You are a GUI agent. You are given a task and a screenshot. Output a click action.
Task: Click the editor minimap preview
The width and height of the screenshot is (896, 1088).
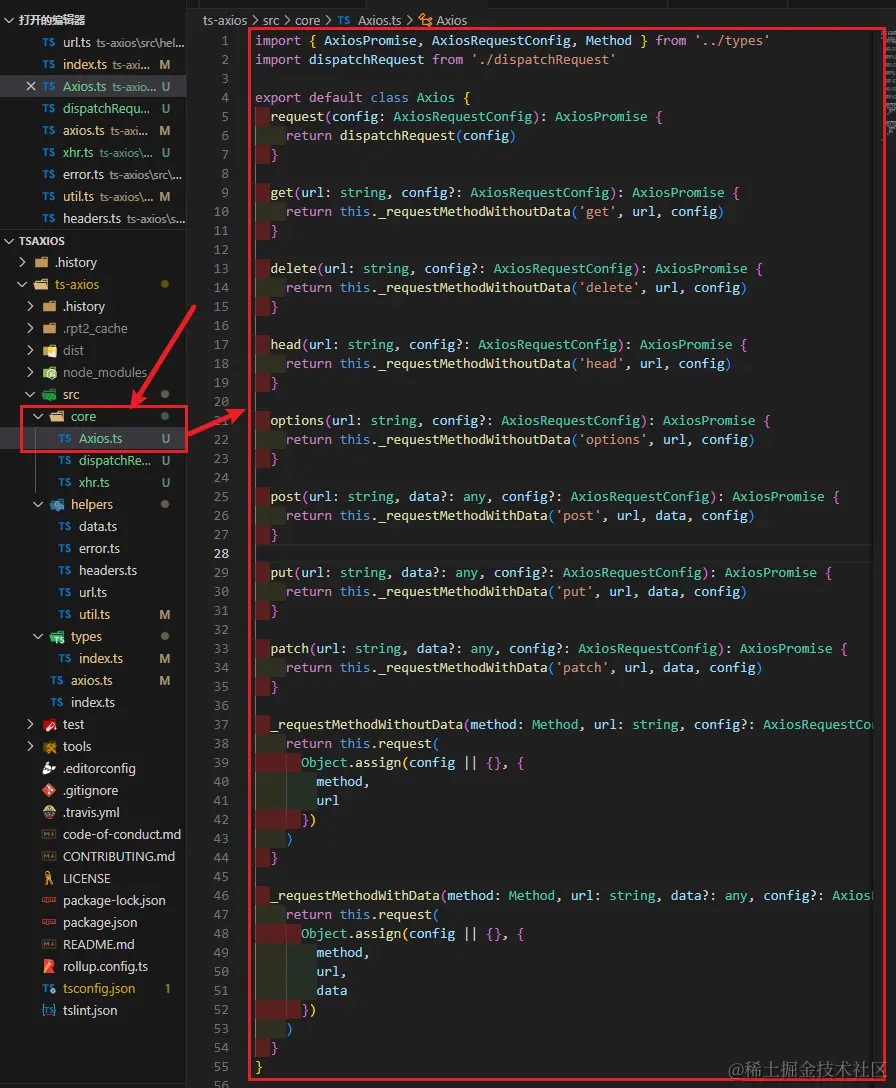tap(890, 83)
